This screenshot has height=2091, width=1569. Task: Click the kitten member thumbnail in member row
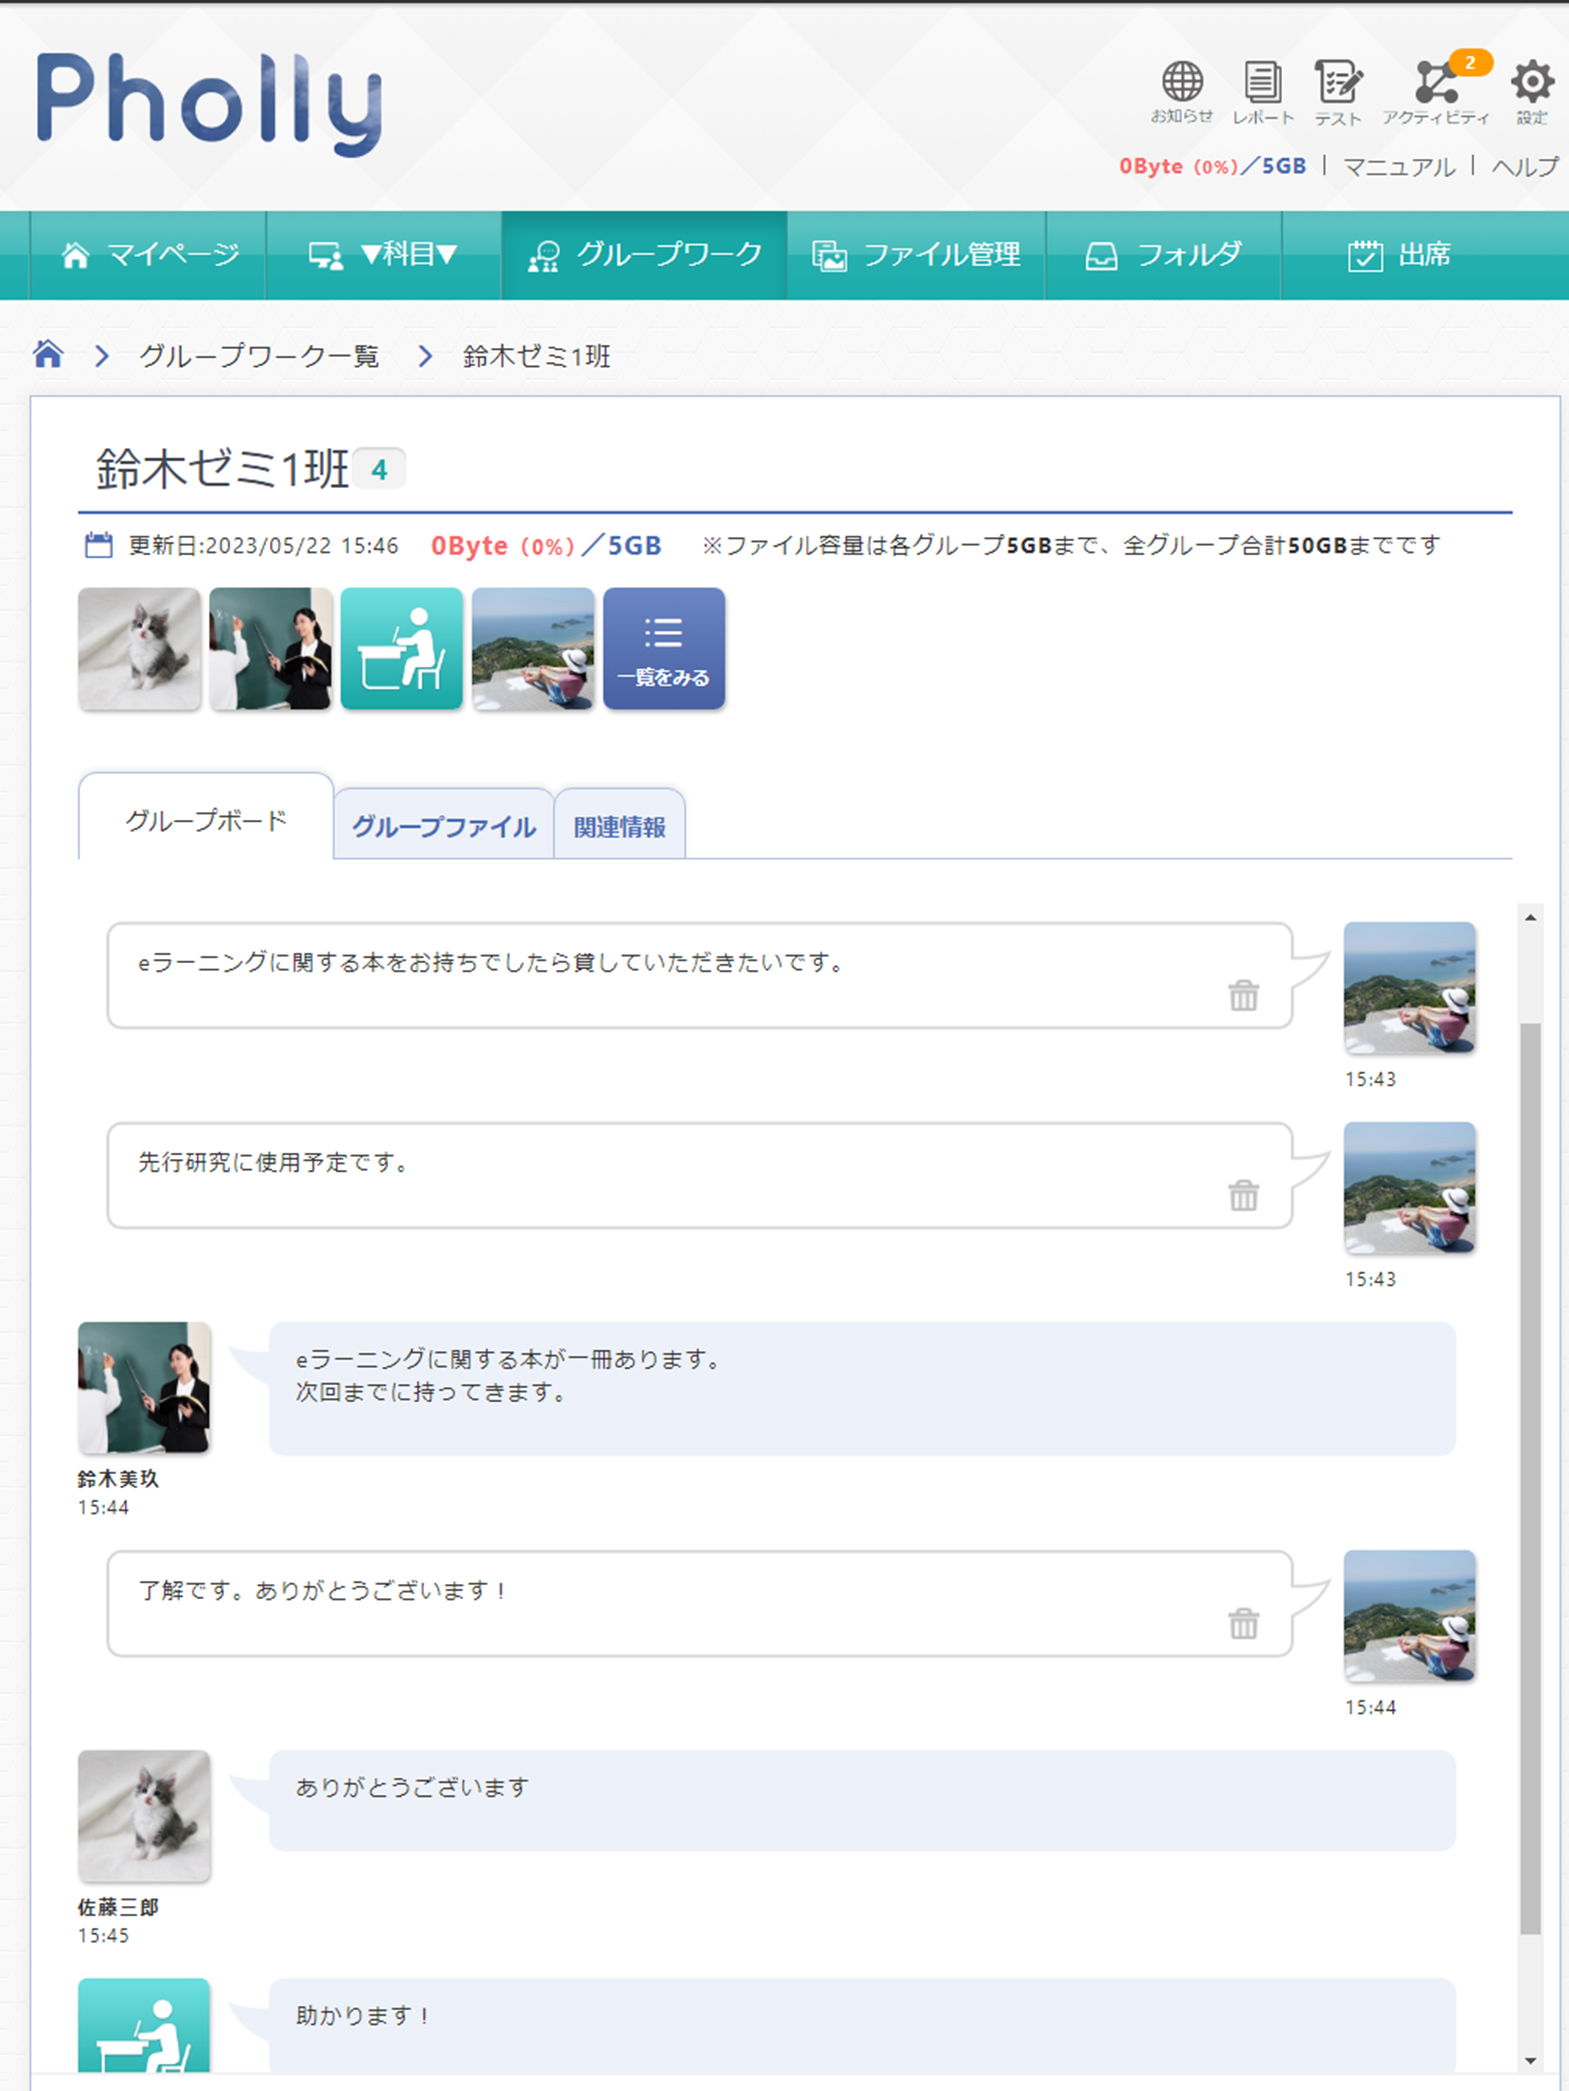(x=139, y=649)
